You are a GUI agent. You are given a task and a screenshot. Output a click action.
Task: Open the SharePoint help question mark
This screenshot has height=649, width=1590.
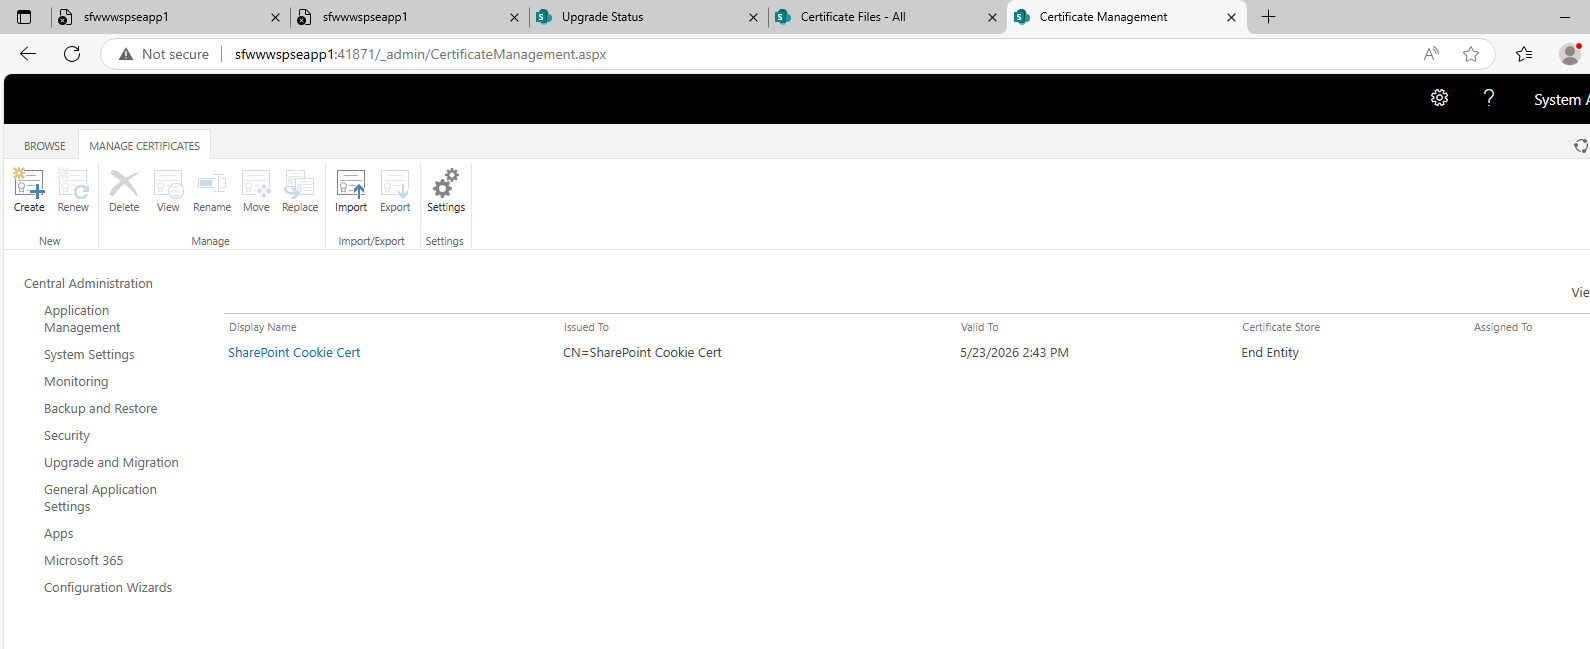[1489, 98]
